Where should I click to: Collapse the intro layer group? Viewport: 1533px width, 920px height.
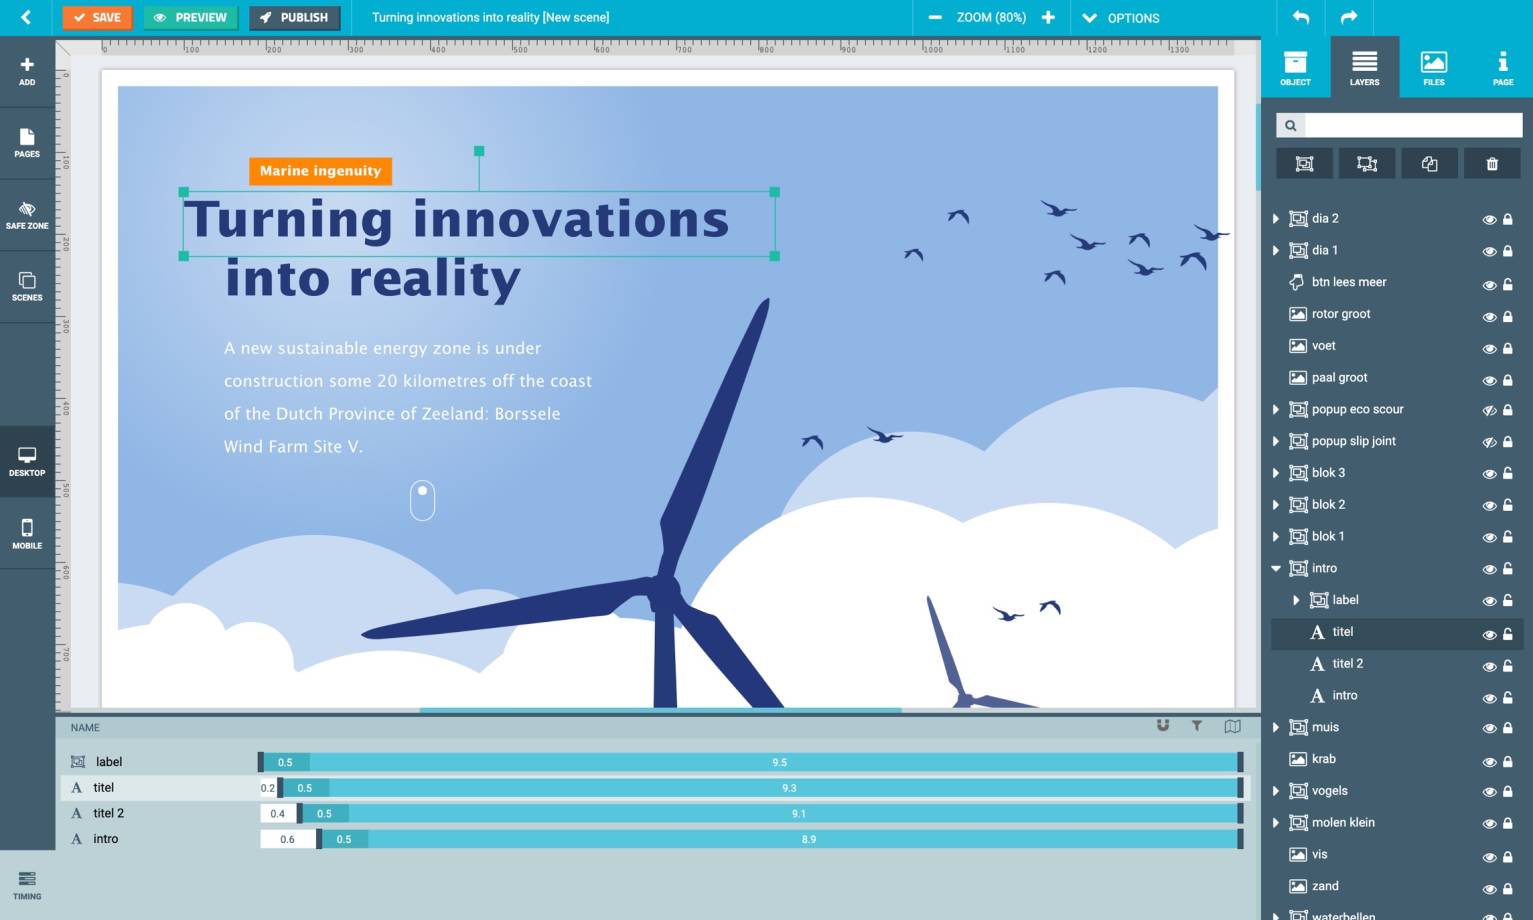1276,568
